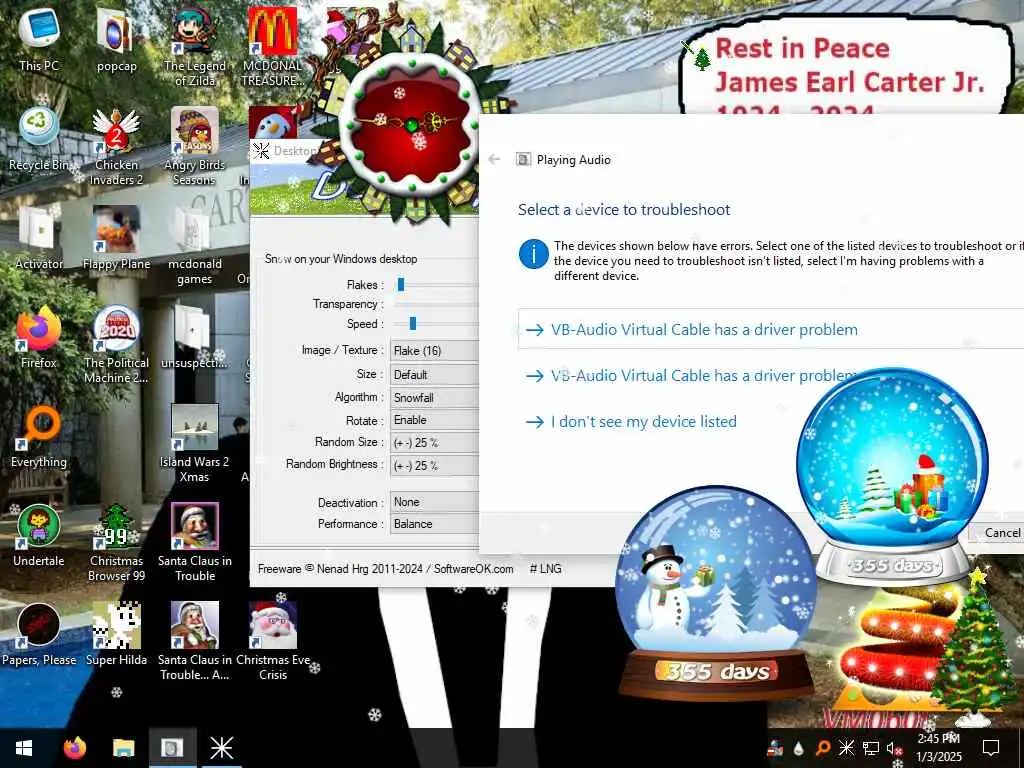Open the Deactivation dropdown showing None
1024x768 pixels.
pos(434,502)
